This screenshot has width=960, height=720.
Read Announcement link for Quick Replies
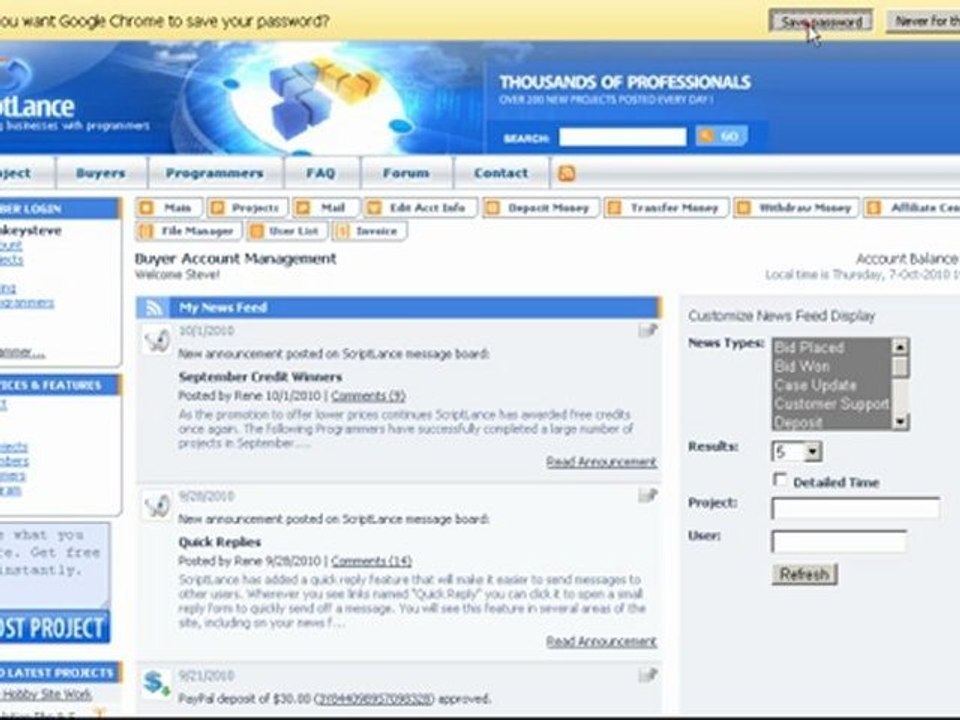601,642
